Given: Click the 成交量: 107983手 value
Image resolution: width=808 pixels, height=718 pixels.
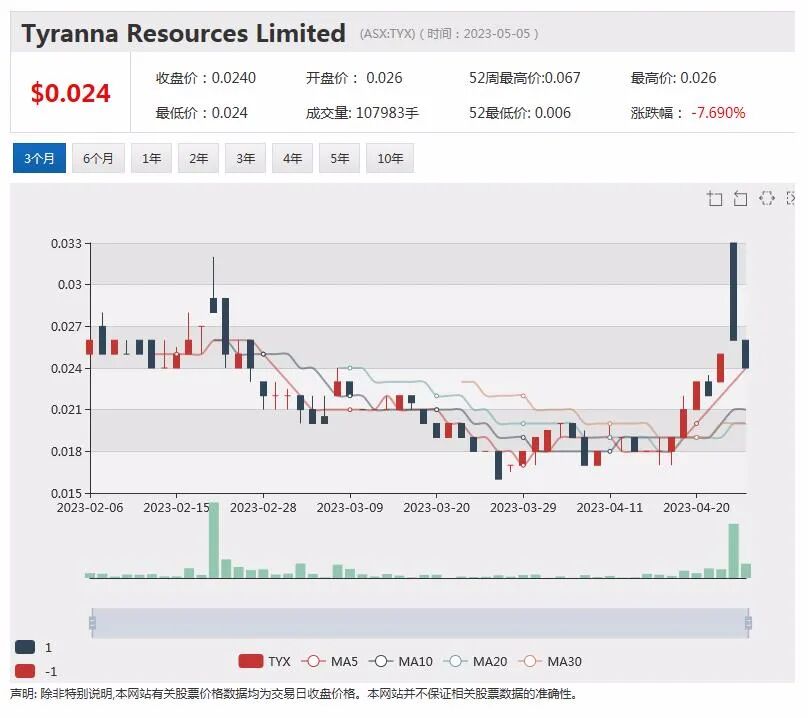Looking at the screenshot, I should [362, 113].
